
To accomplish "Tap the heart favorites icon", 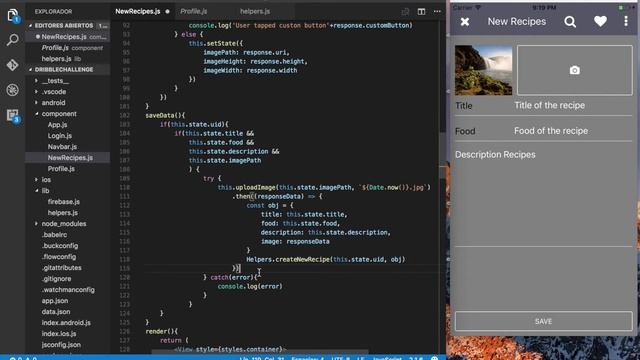I will pyautogui.click(x=600, y=21).
